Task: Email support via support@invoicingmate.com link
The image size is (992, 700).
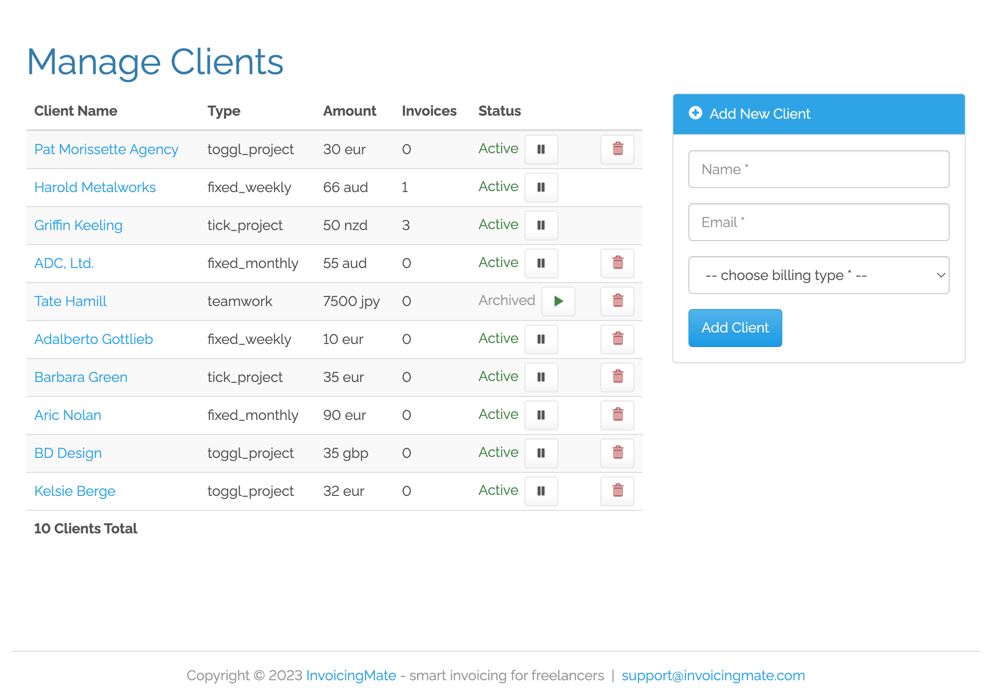Action: point(713,675)
